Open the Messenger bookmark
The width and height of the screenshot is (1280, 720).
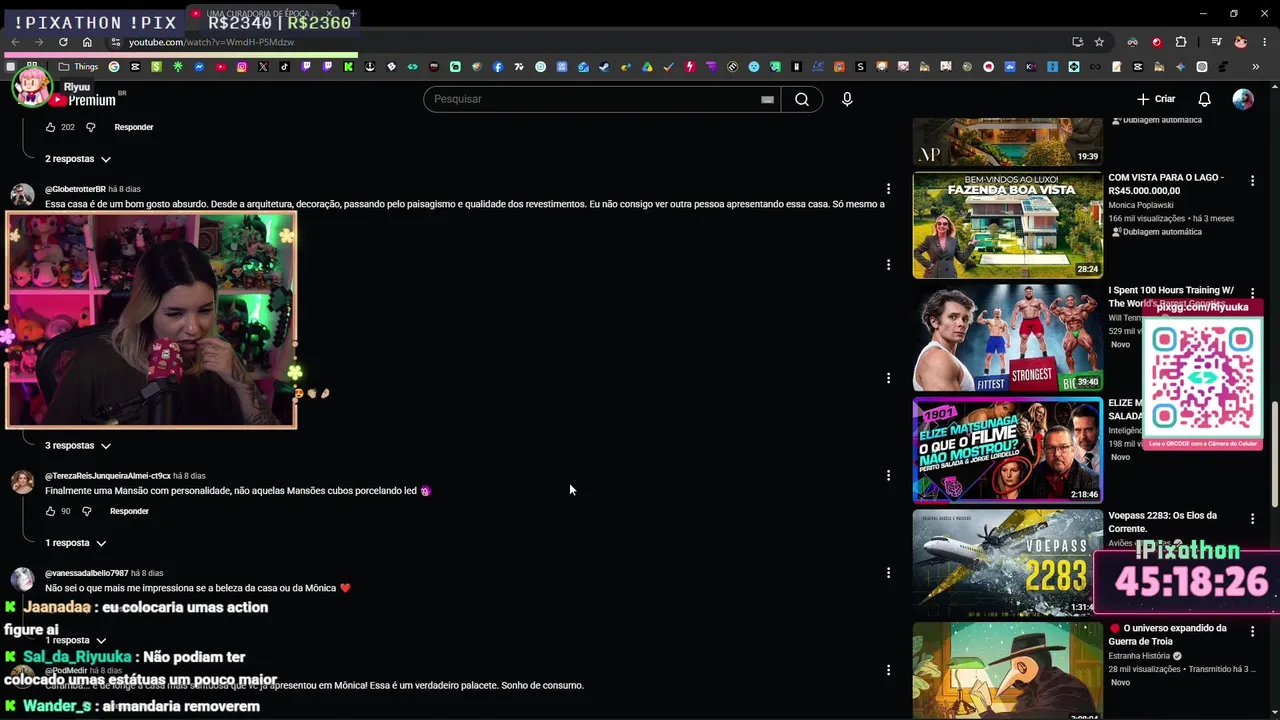tap(199, 67)
